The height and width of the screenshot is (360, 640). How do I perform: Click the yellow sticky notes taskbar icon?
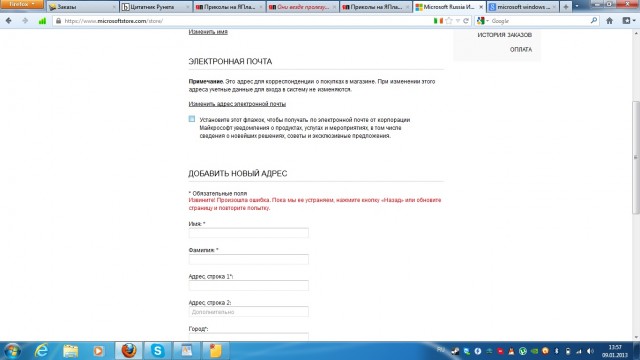(215, 351)
